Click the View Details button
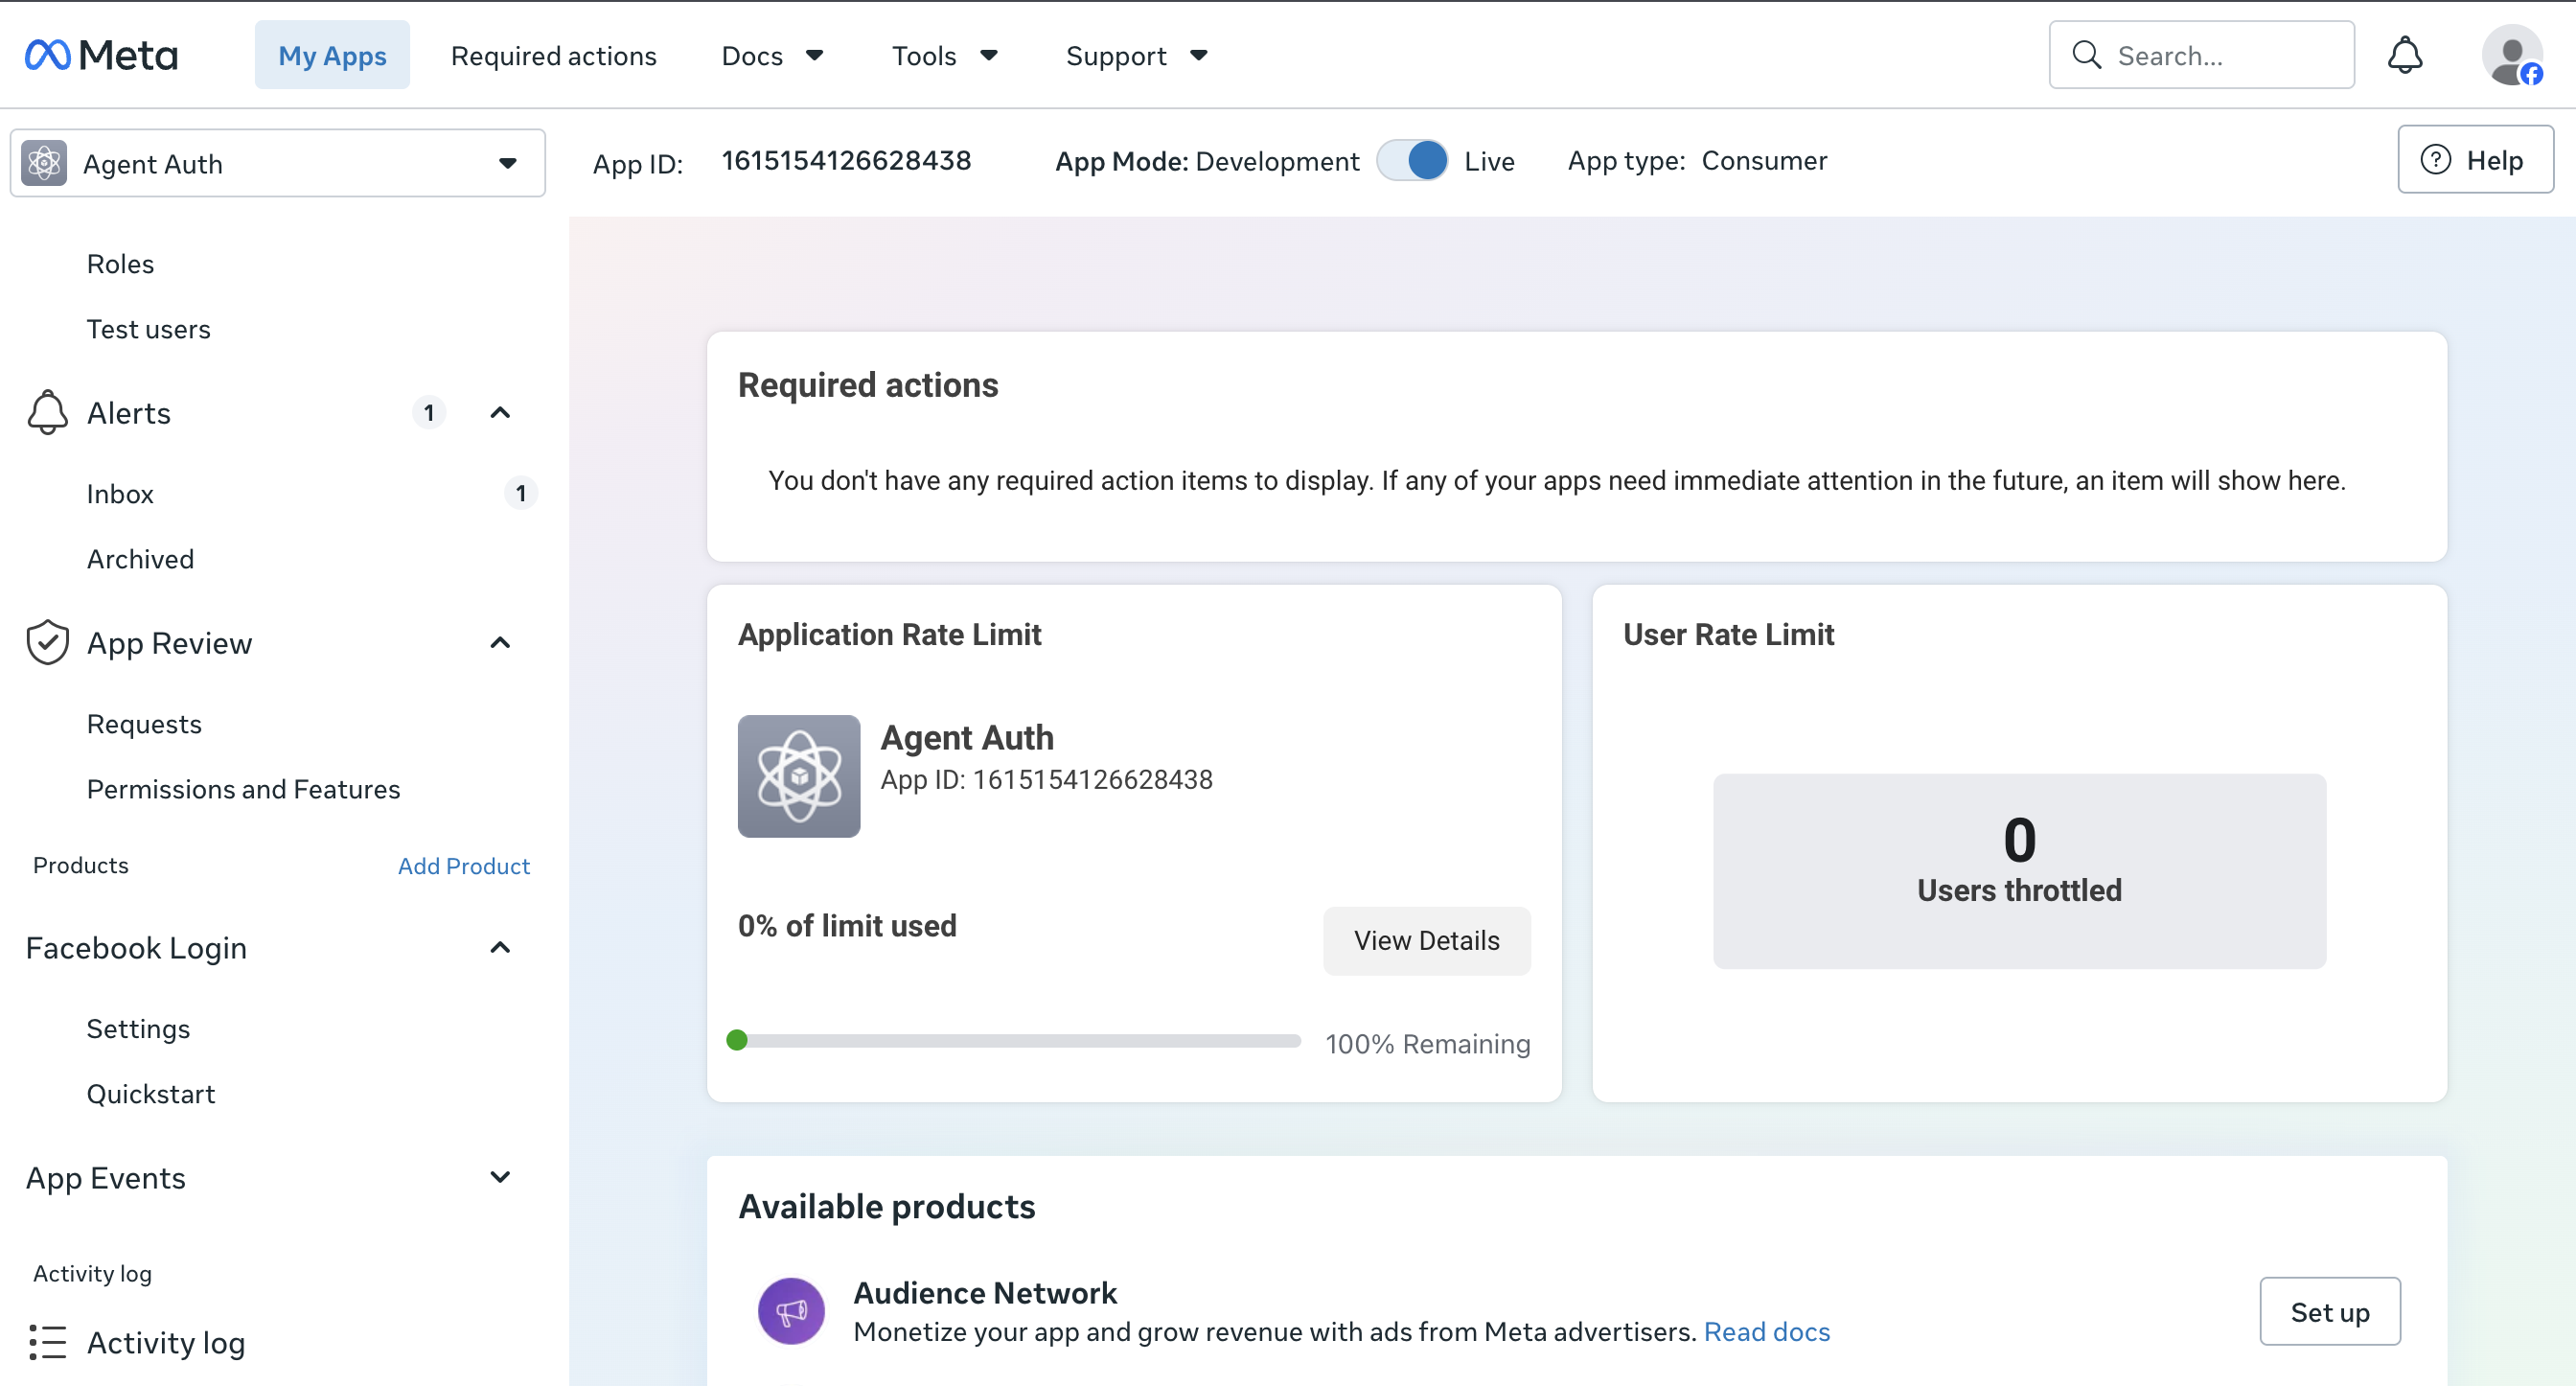The width and height of the screenshot is (2576, 1386). [1426, 940]
